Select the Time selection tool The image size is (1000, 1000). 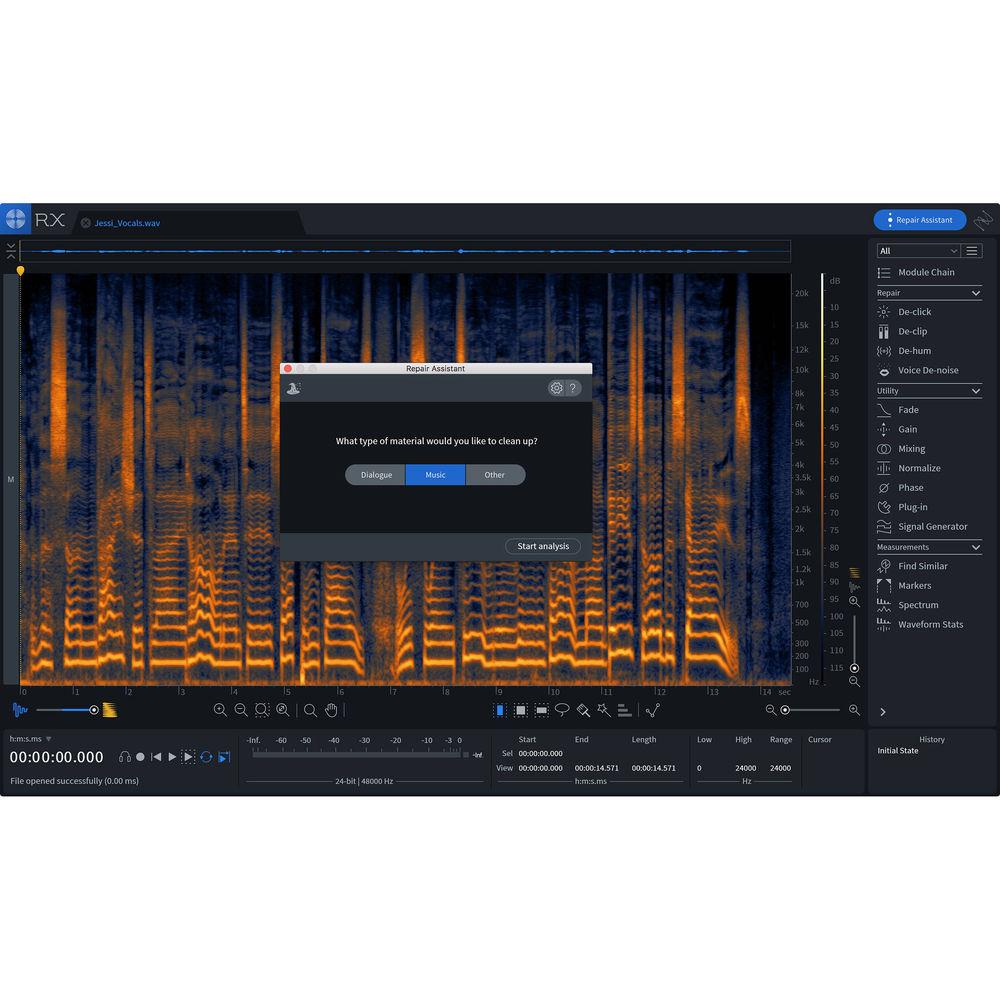click(499, 710)
